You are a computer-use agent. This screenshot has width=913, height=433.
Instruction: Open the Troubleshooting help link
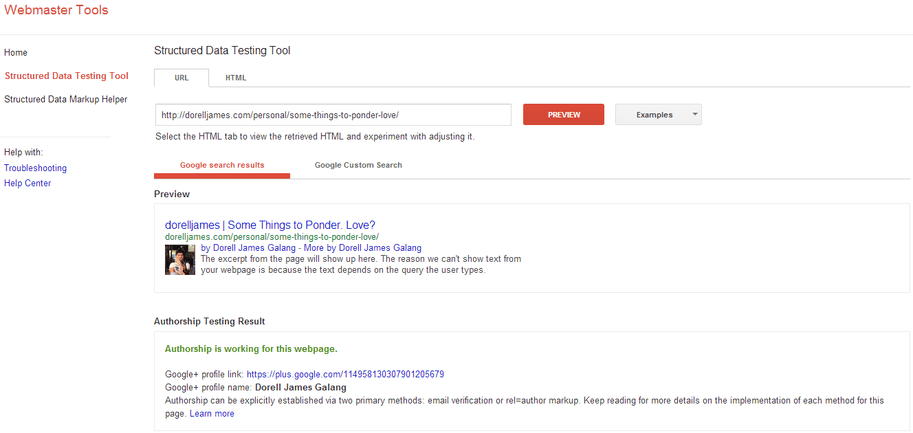[x=35, y=168]
